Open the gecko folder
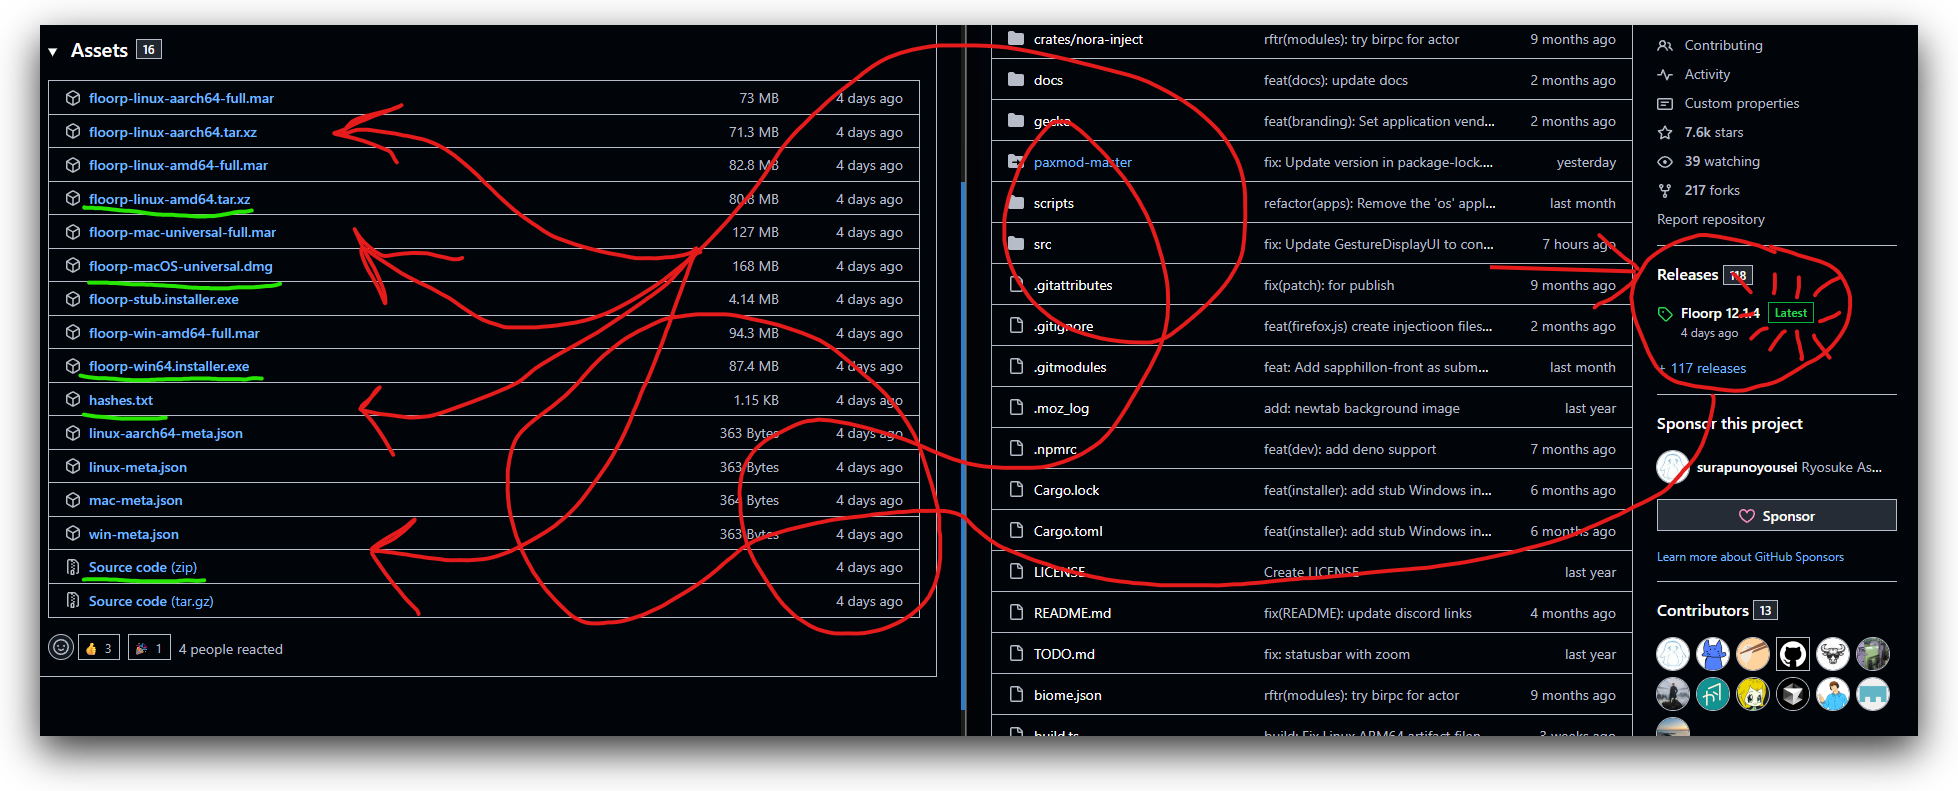 (x=1052, y=121)
